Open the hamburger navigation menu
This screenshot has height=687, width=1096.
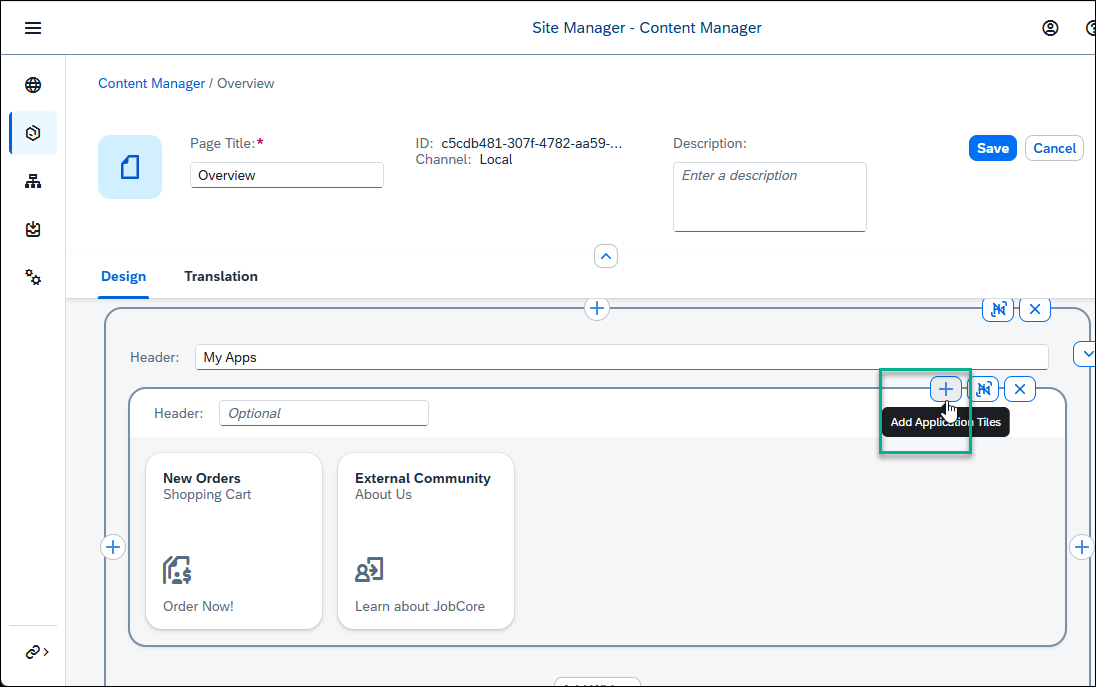[33, 28]
